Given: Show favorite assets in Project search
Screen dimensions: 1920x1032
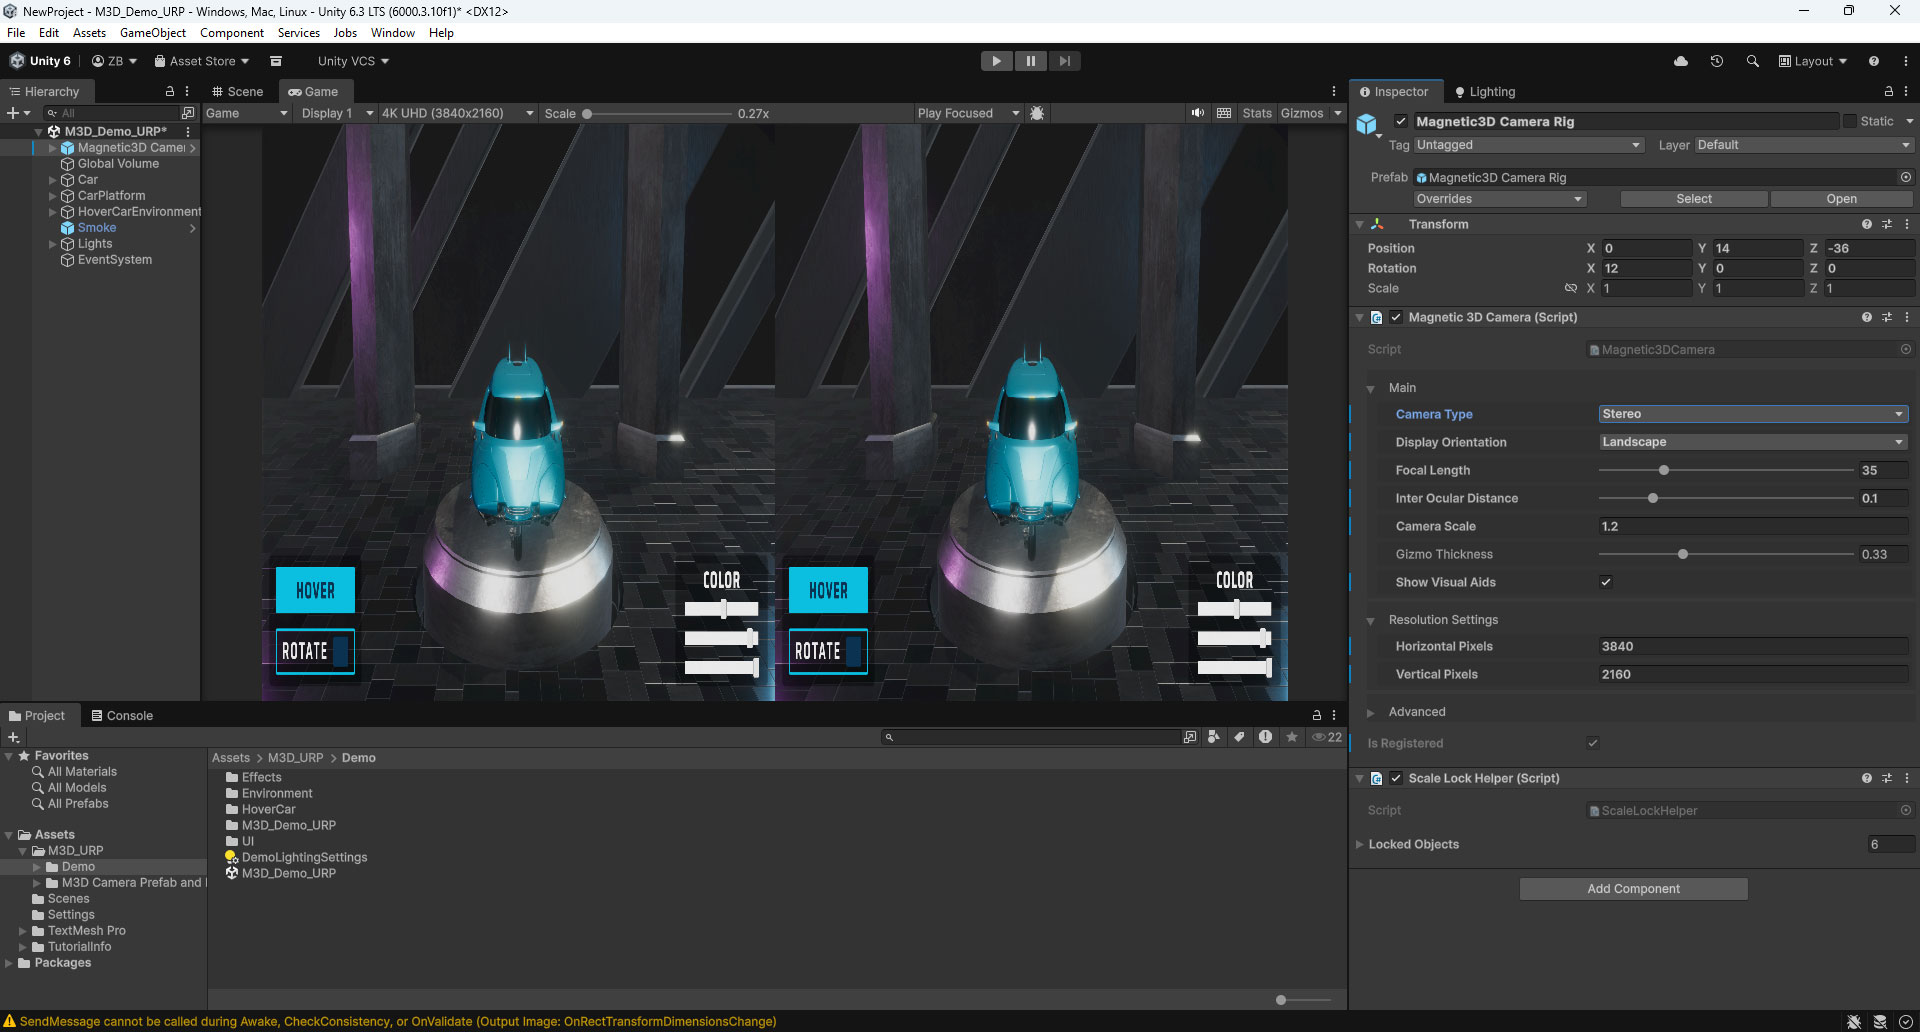Looking at the screenshot, I should tap(1291, 737).
